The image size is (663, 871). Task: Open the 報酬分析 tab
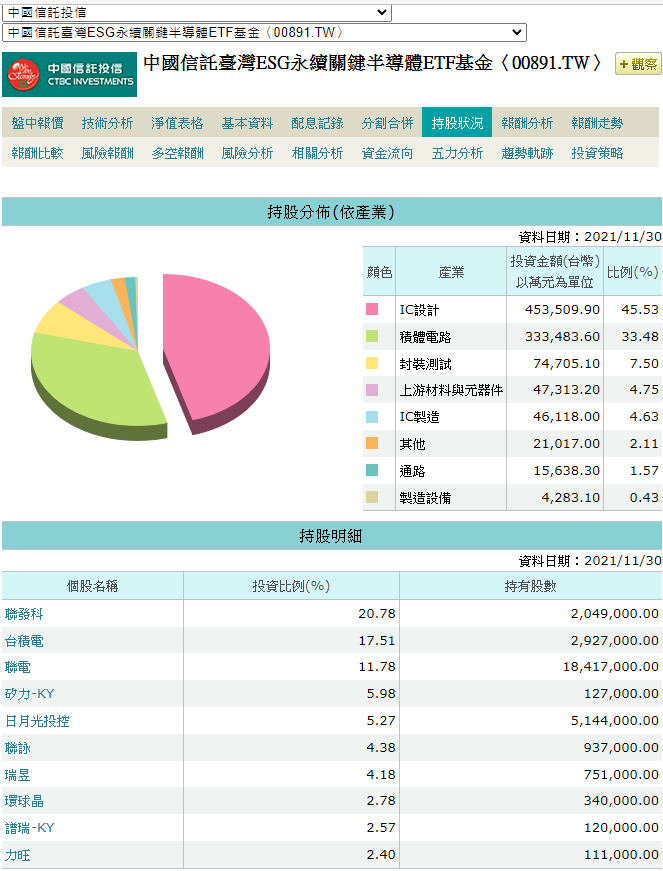click(x=527, y=123)
